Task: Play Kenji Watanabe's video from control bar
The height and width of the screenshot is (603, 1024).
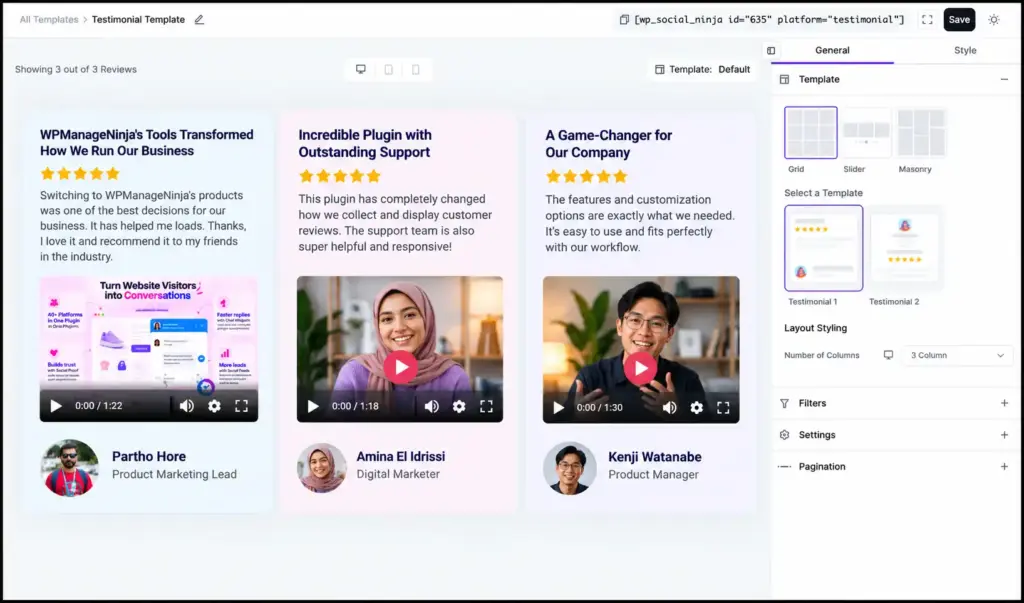Action: (558, 408)
